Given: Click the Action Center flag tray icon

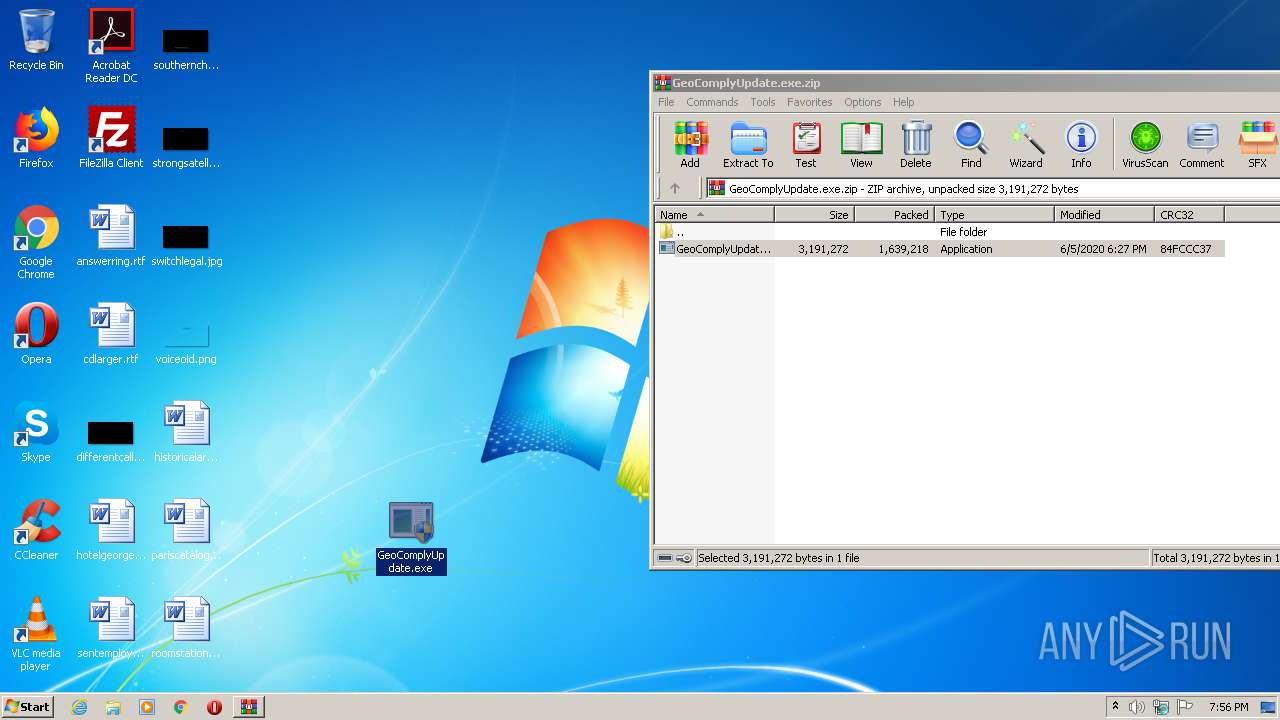Looking at the screenshot, I should click(x=1185, y=707).
